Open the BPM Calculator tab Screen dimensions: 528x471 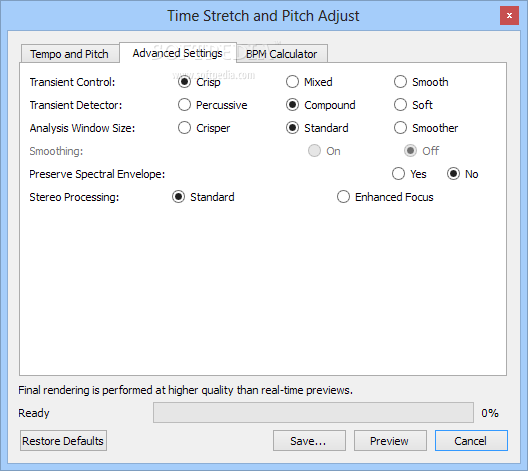(282, 54)
